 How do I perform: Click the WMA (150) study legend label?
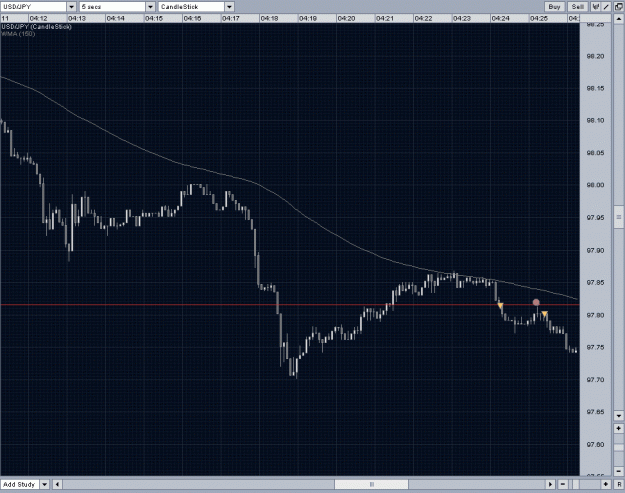pos(18,34)
